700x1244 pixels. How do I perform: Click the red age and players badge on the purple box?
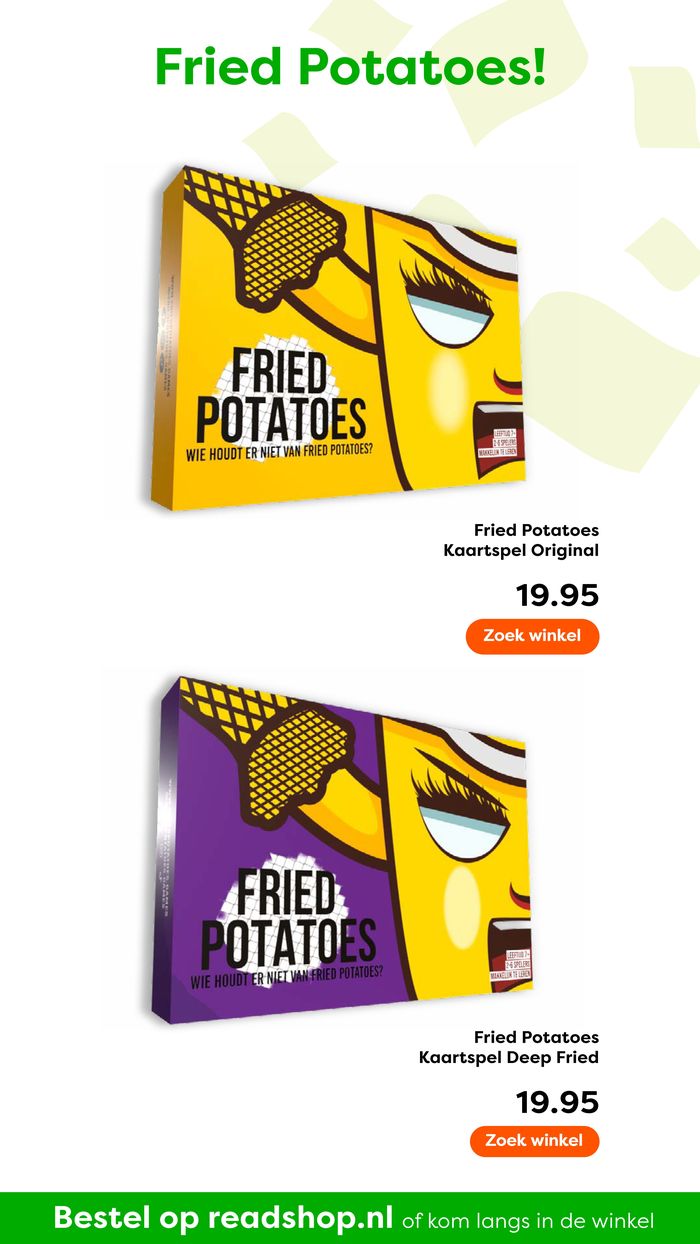[x=509, y=963]
